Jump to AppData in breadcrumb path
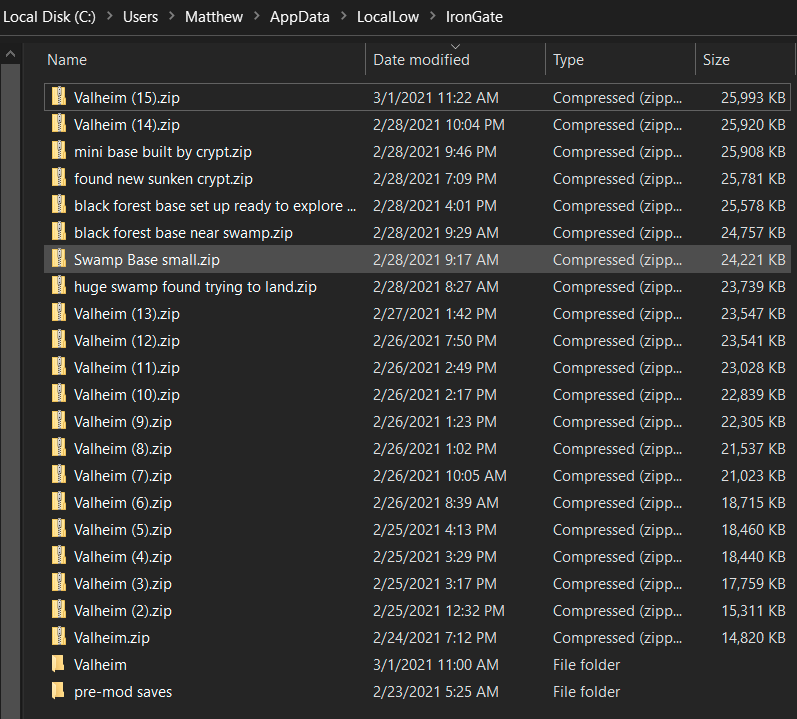 tap(300, 17)
